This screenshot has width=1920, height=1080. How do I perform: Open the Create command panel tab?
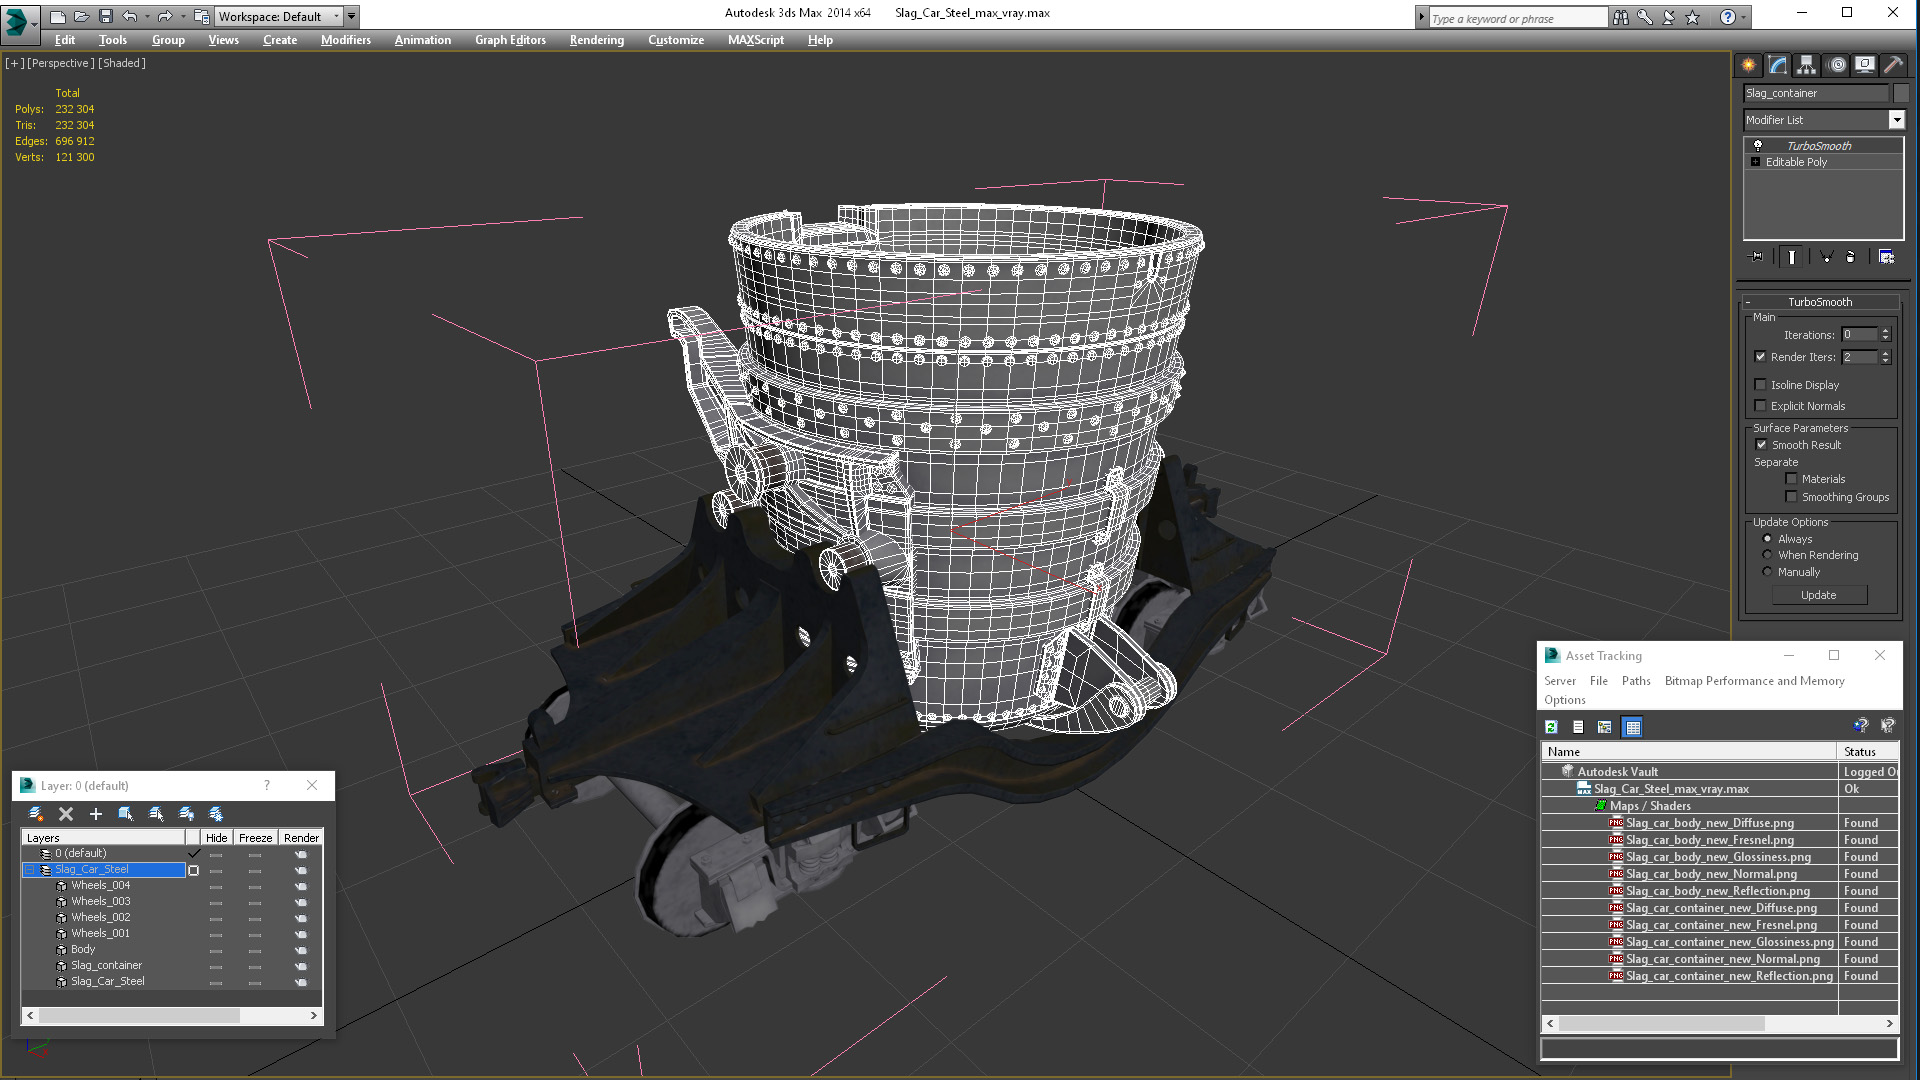click(1748, 65)
